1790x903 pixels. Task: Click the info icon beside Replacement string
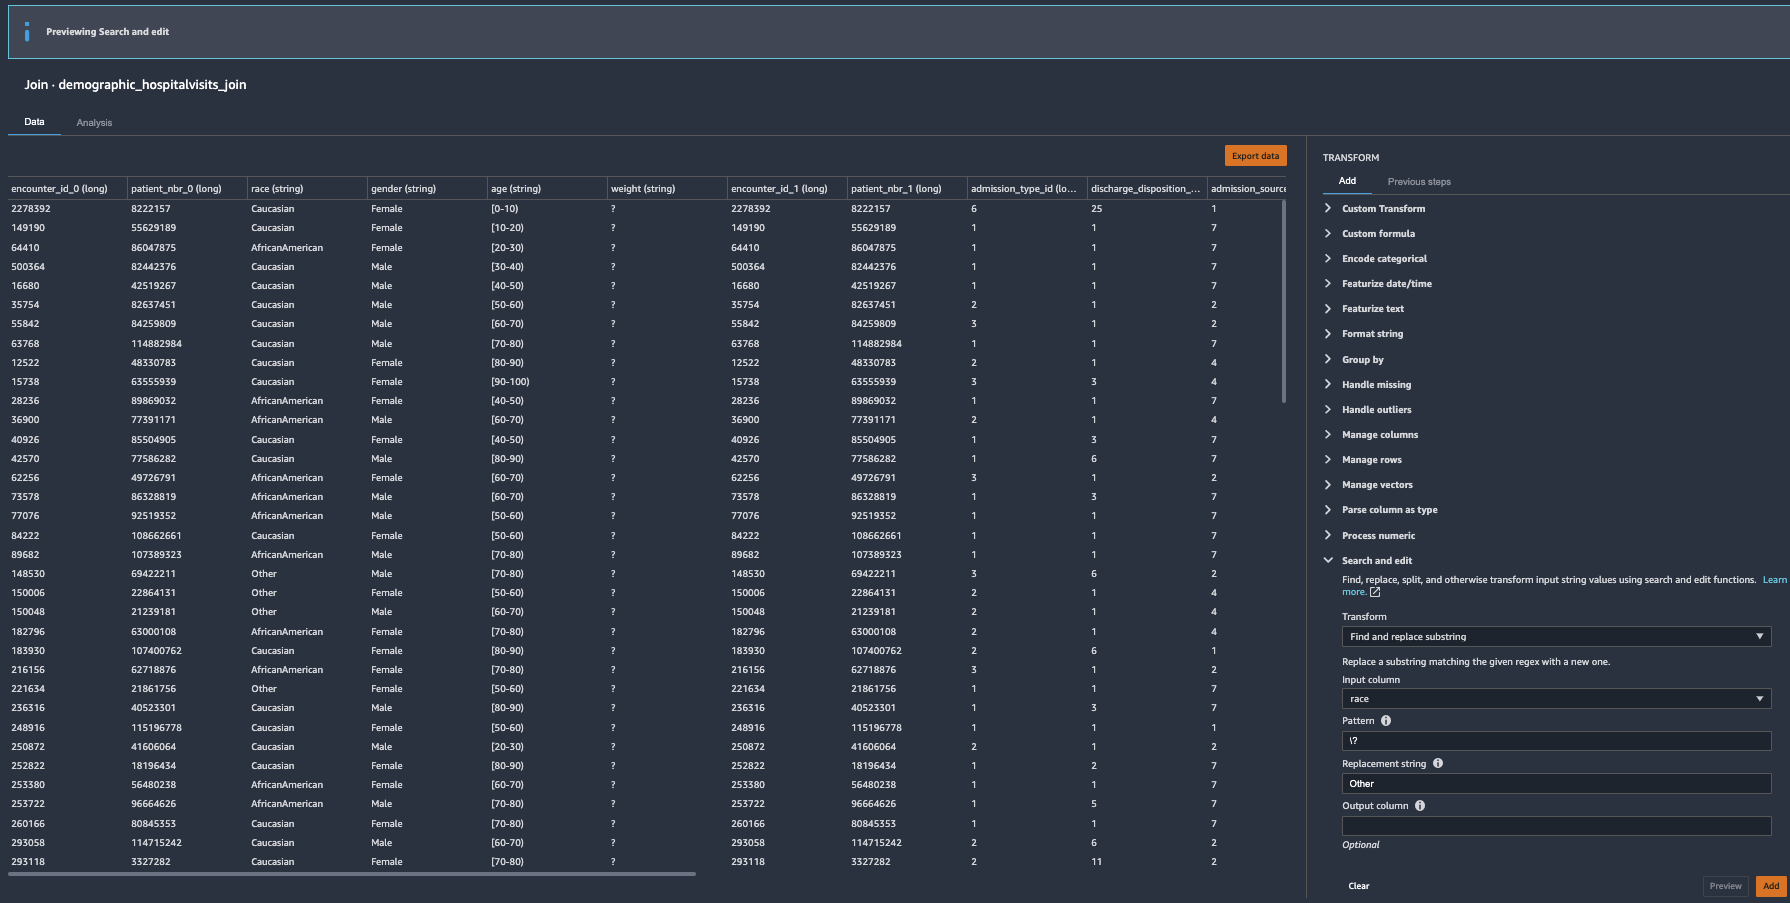[1438, 763]
